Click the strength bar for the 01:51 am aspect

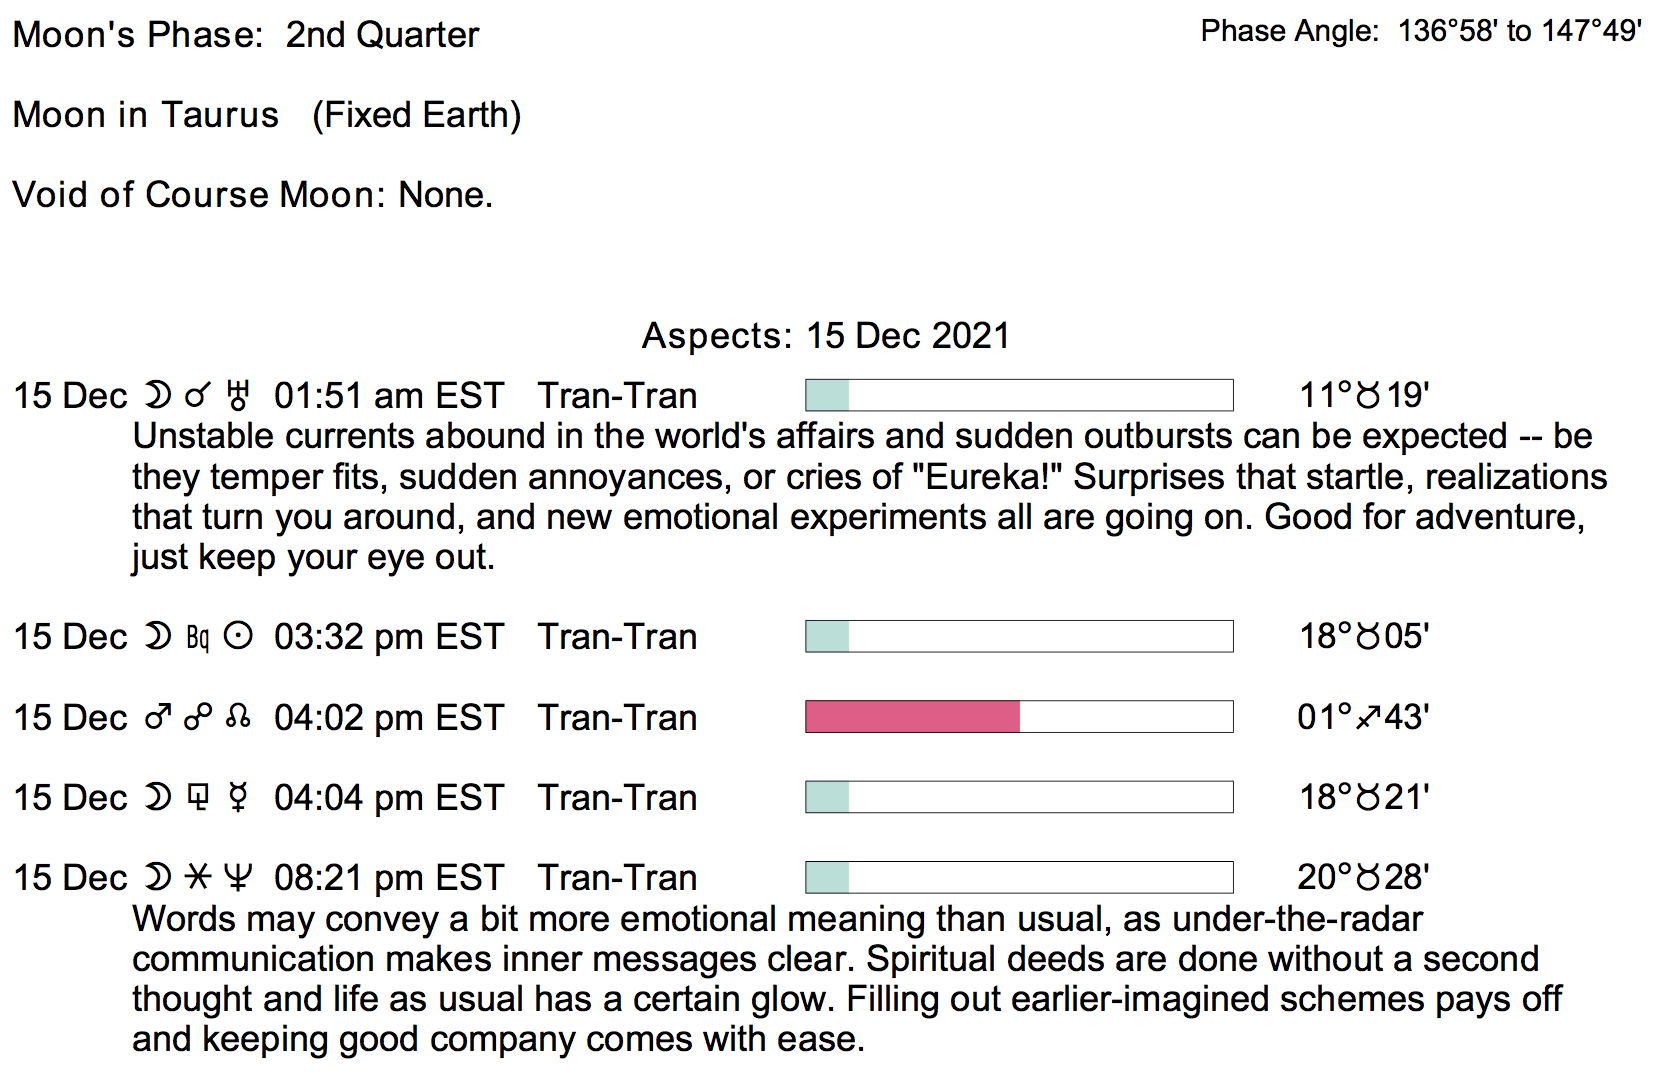pos(1019,396)
